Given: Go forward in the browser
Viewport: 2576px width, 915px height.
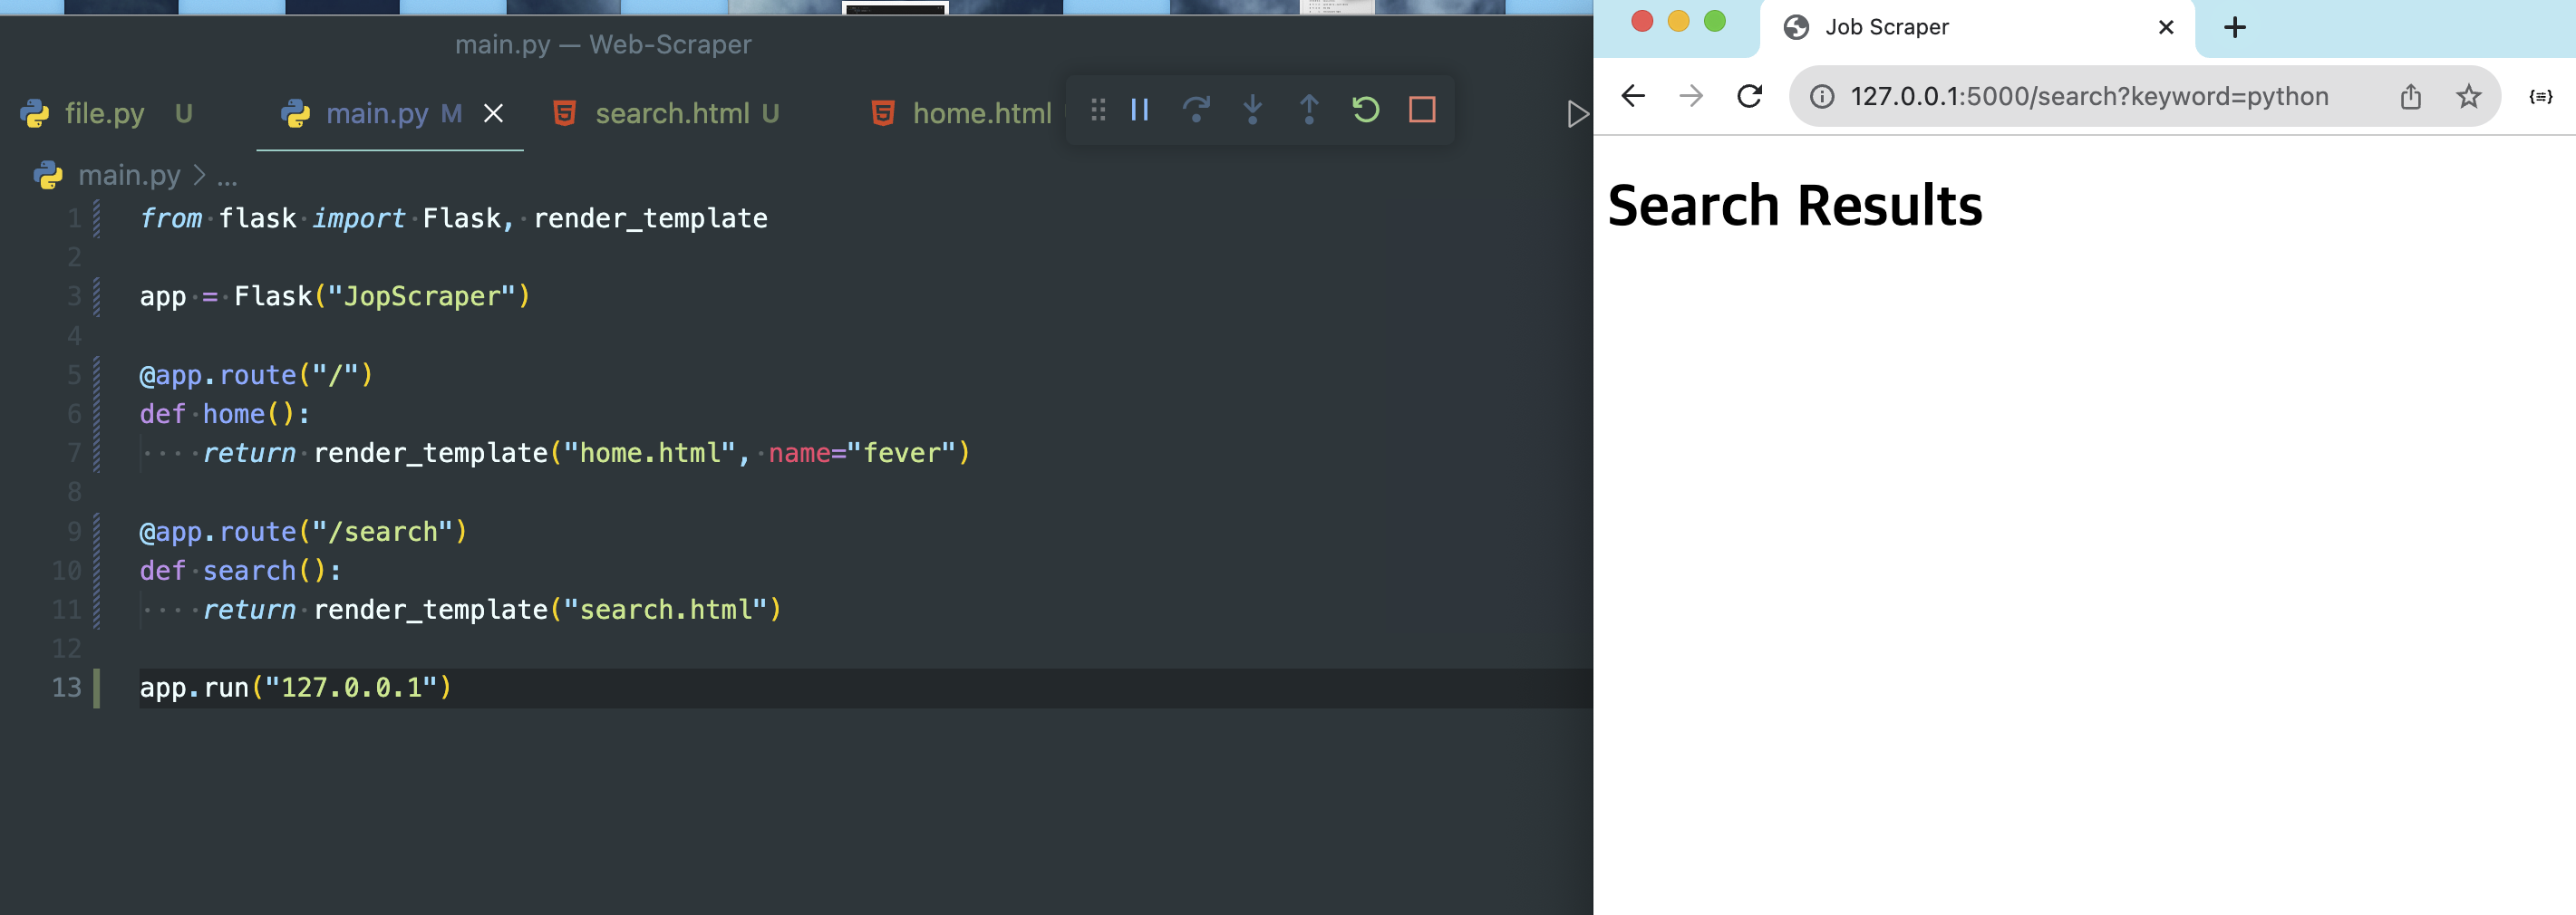Looking at the screenshot, I should click(x=1691, y=96).
